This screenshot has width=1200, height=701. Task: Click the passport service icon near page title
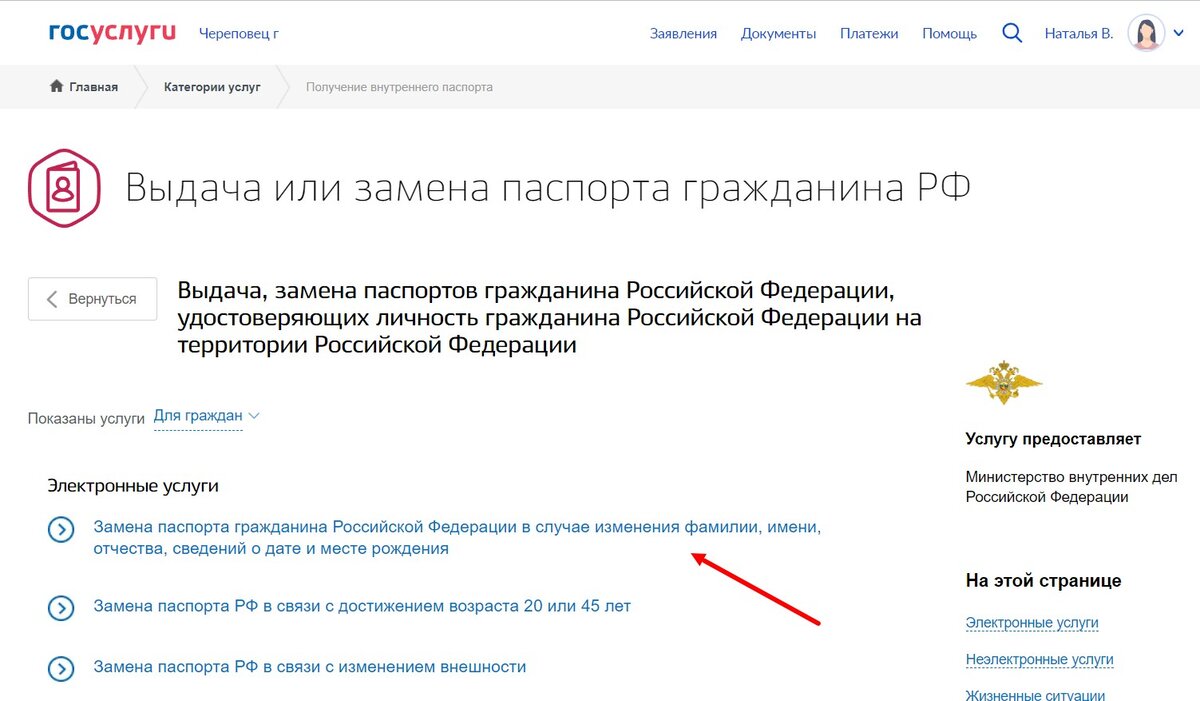pyautogui.click(x=64, y=188)
